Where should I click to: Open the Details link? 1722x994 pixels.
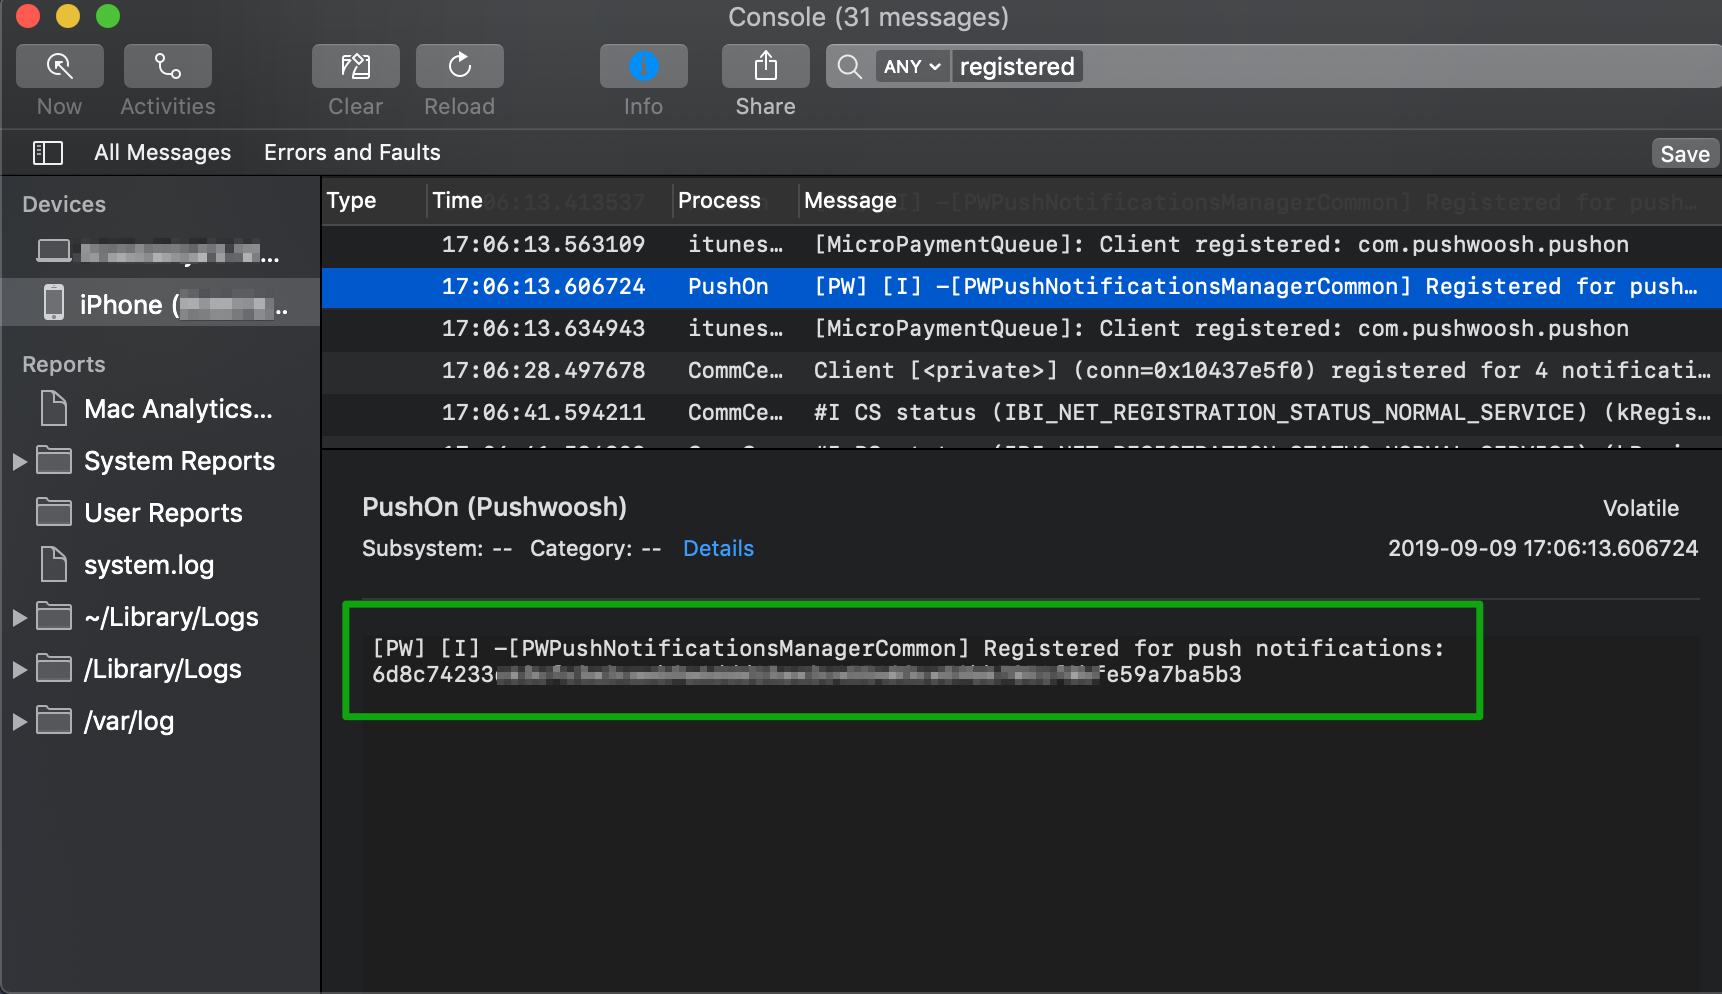[x=718, y=548]
